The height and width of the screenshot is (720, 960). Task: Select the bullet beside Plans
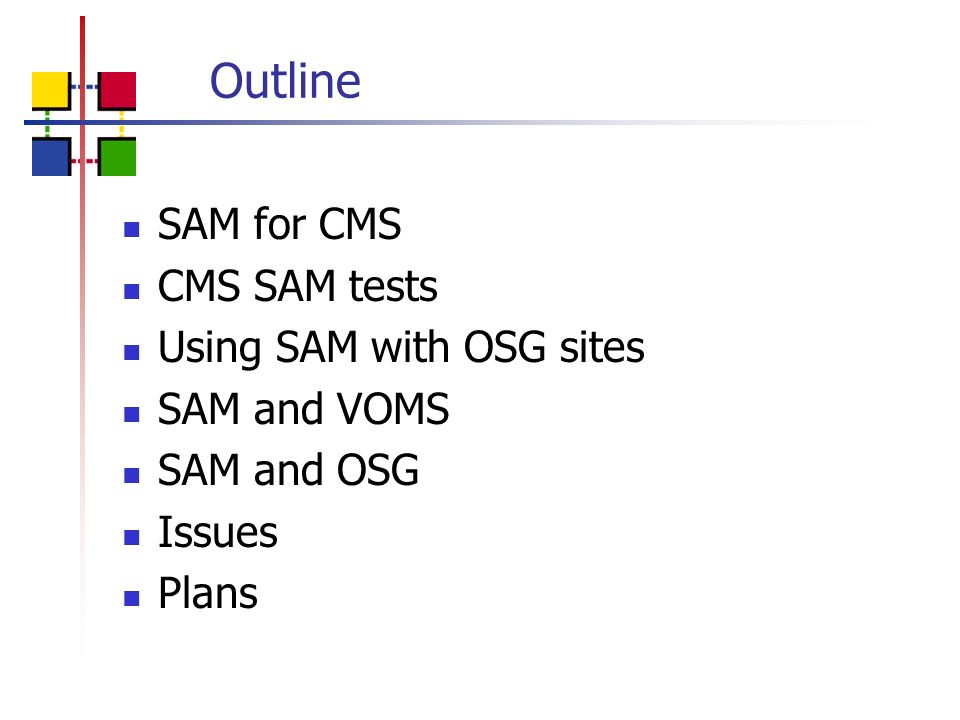point(132,599)
